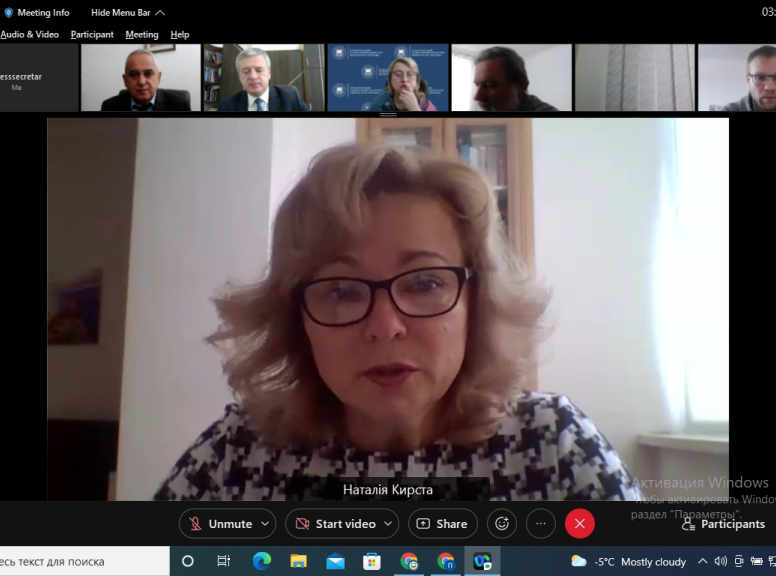Toggle the Participants panel
The height and width of the screenshot is (576, 776).
(x=723, y=524)
